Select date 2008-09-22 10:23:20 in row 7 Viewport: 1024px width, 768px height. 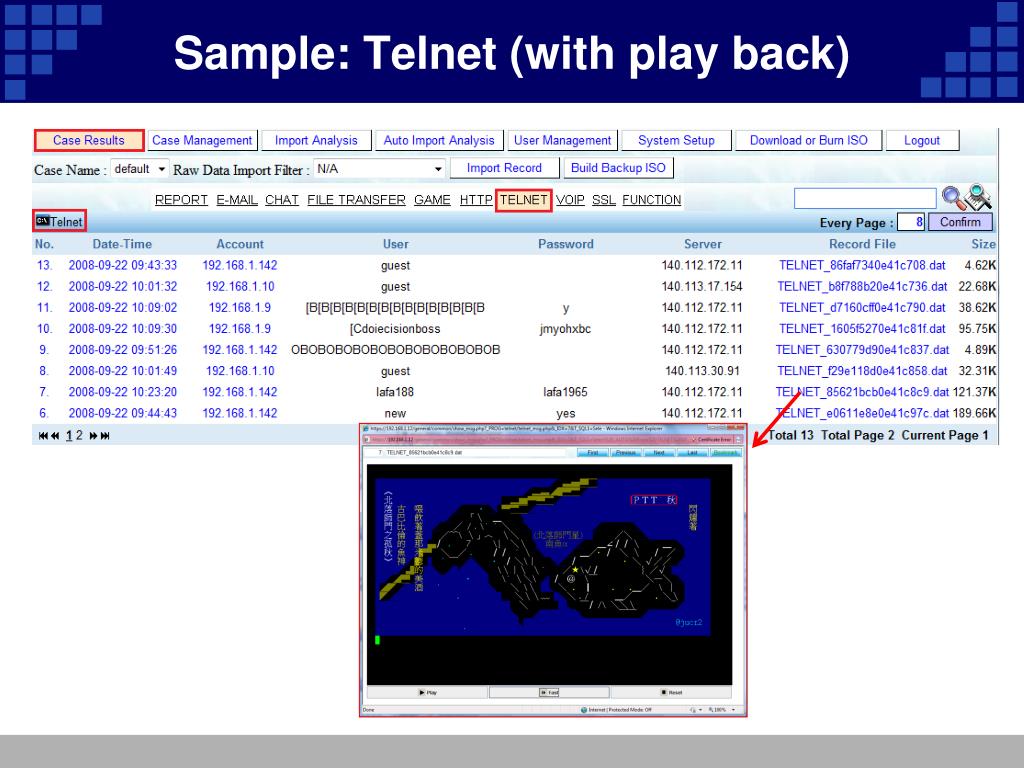click(123, 392)
